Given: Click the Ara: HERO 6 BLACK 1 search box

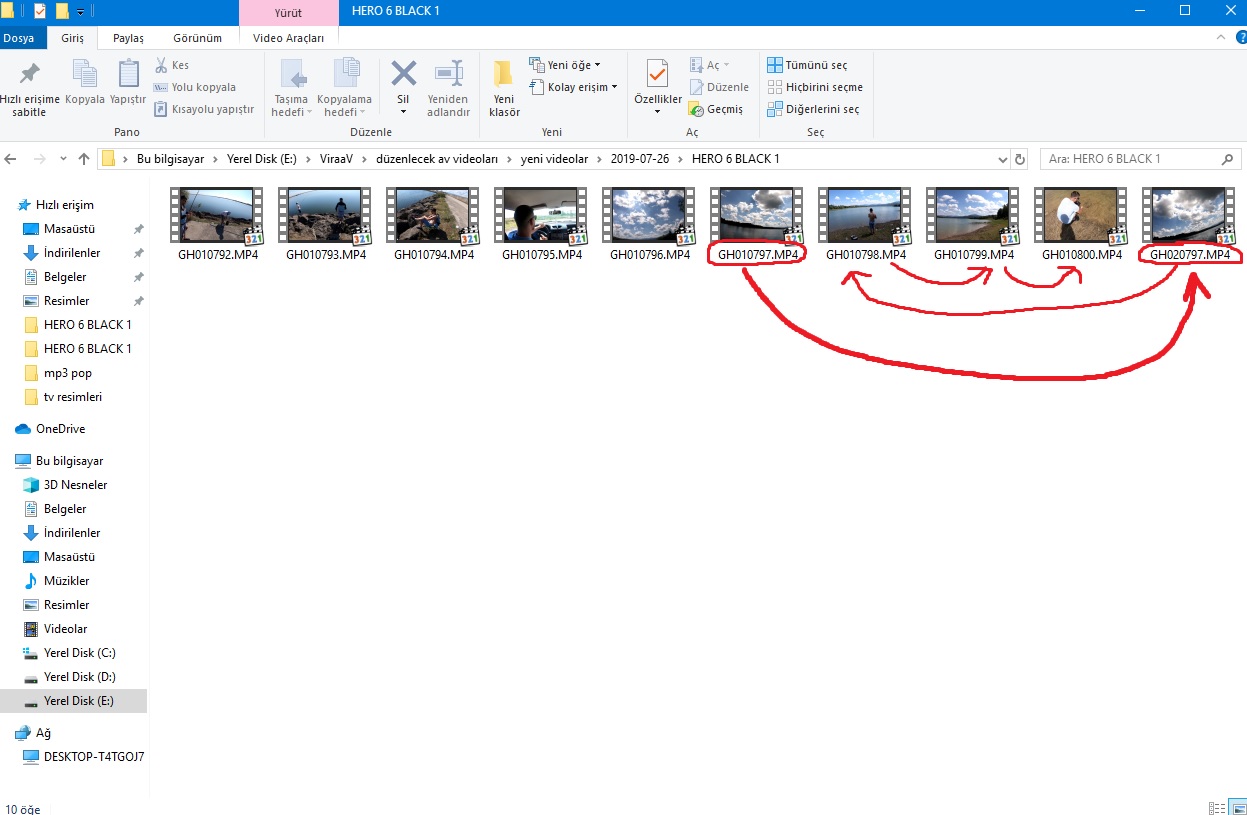Looking at the screenshot, I should click(1141, 159).
